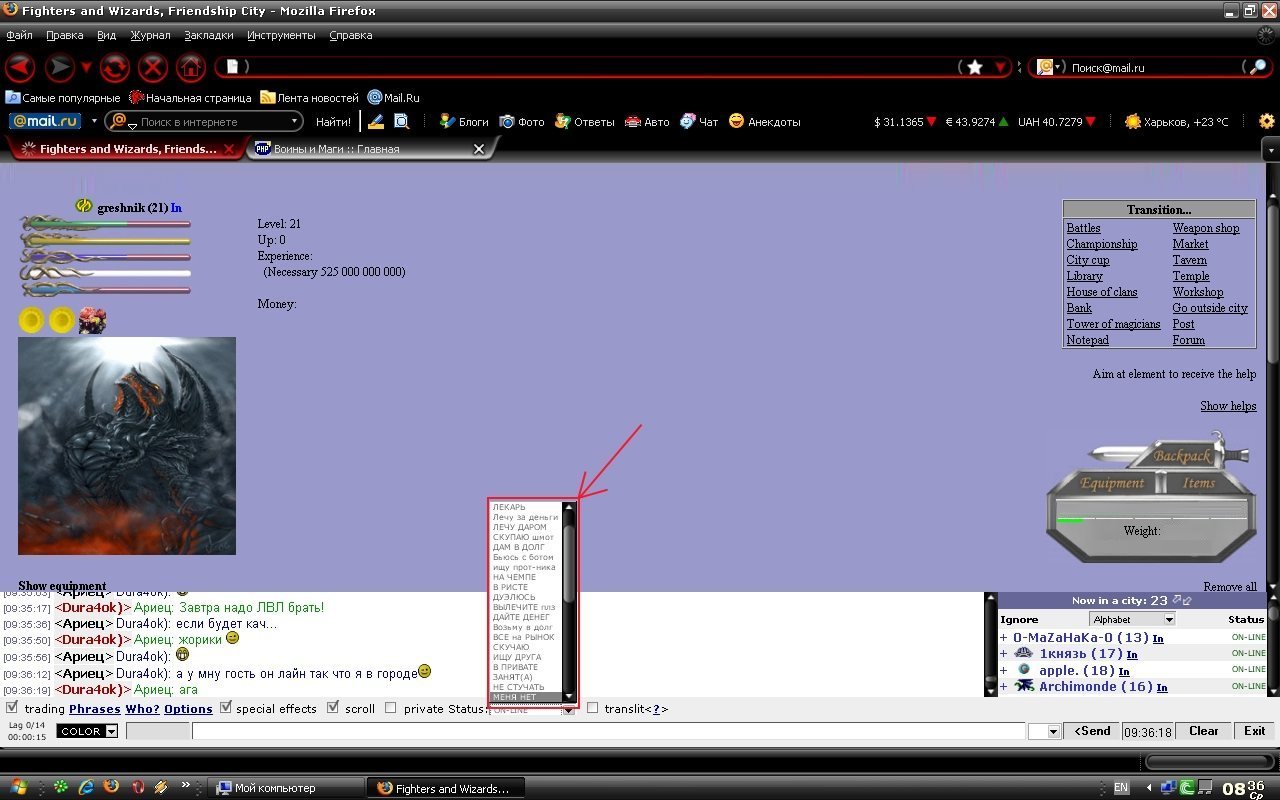Select ЛЕЧУ ДАРОМ status option
1280x800 pixels.
click(520, 527)
